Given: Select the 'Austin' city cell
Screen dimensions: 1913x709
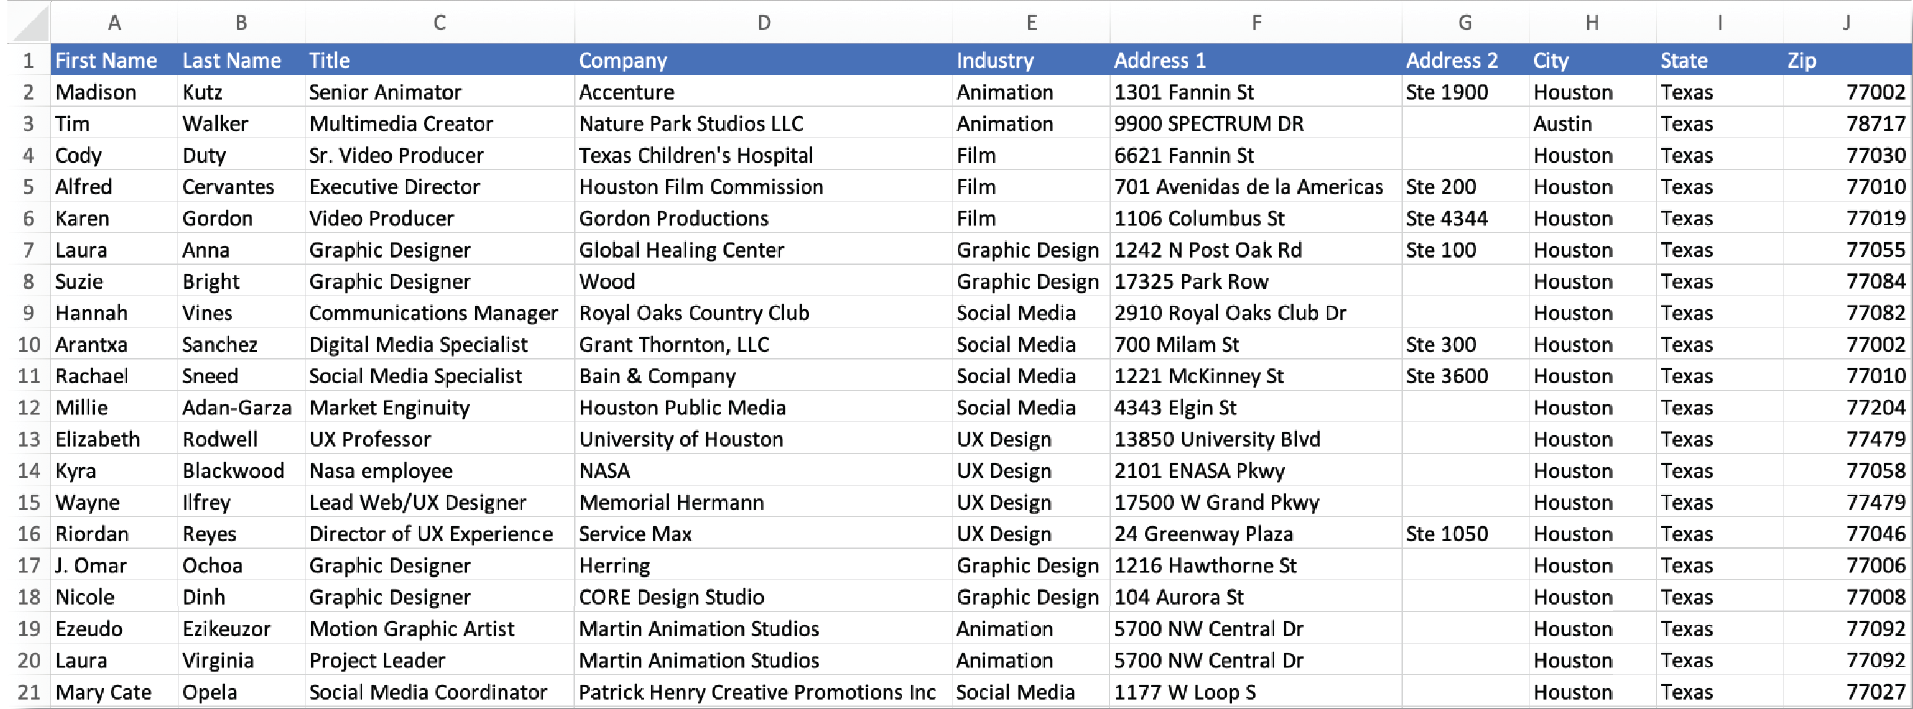Looking at the screenshot, I should pos(1592,124).
